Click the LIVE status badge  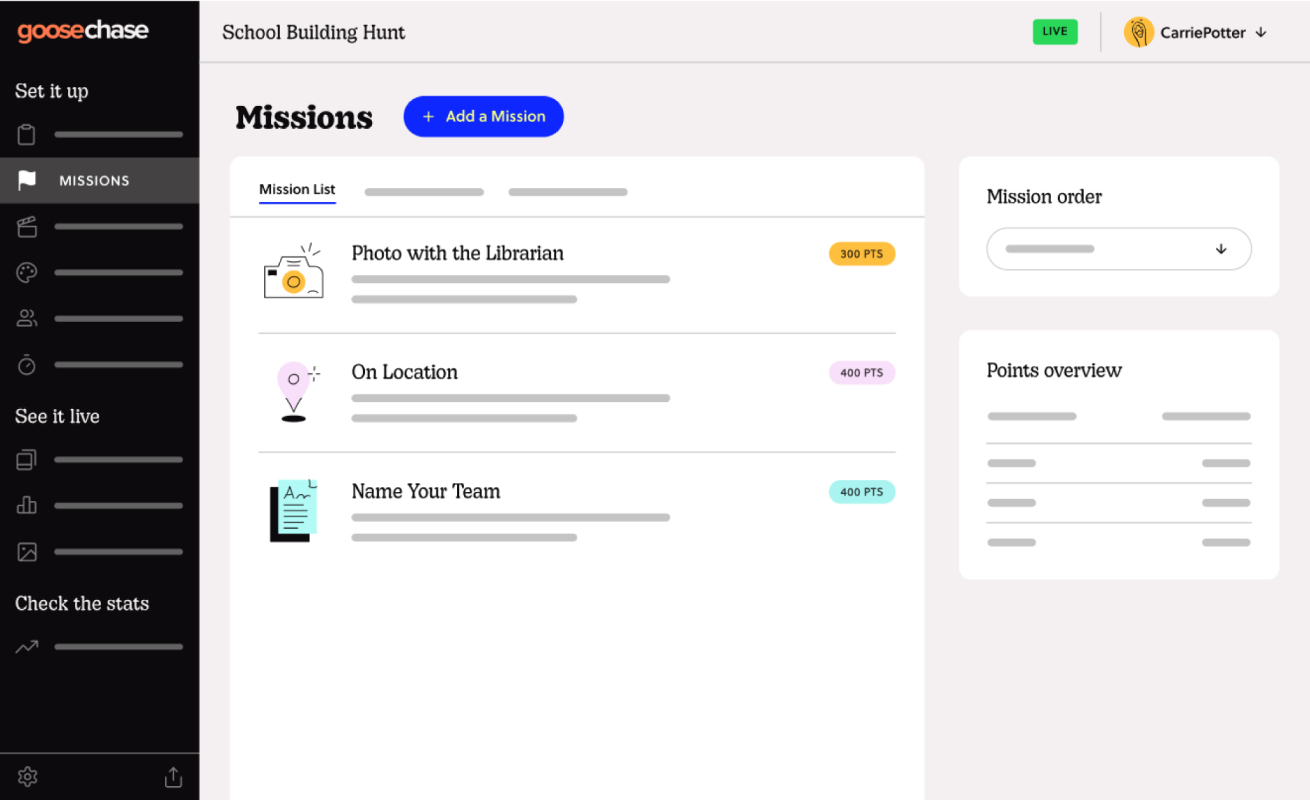(1055, 31)
